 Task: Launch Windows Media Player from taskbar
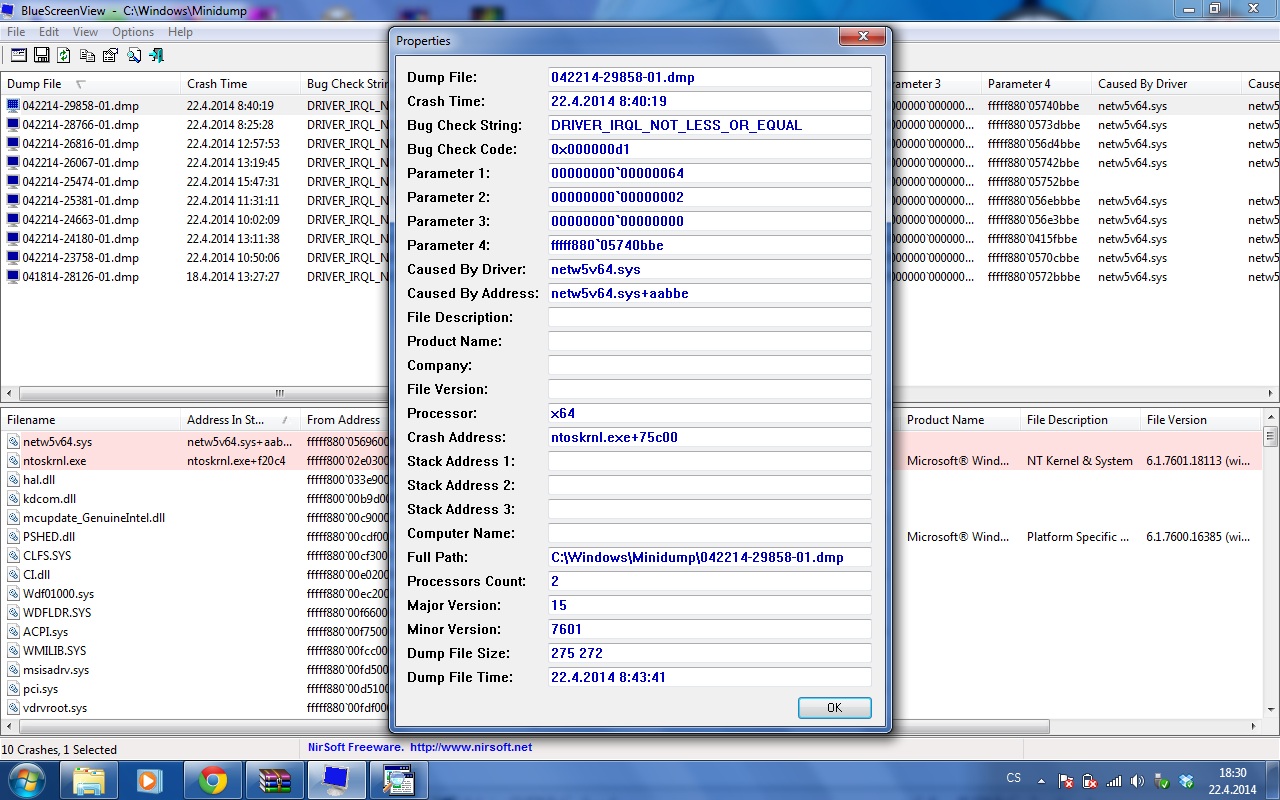coord(150,780)
